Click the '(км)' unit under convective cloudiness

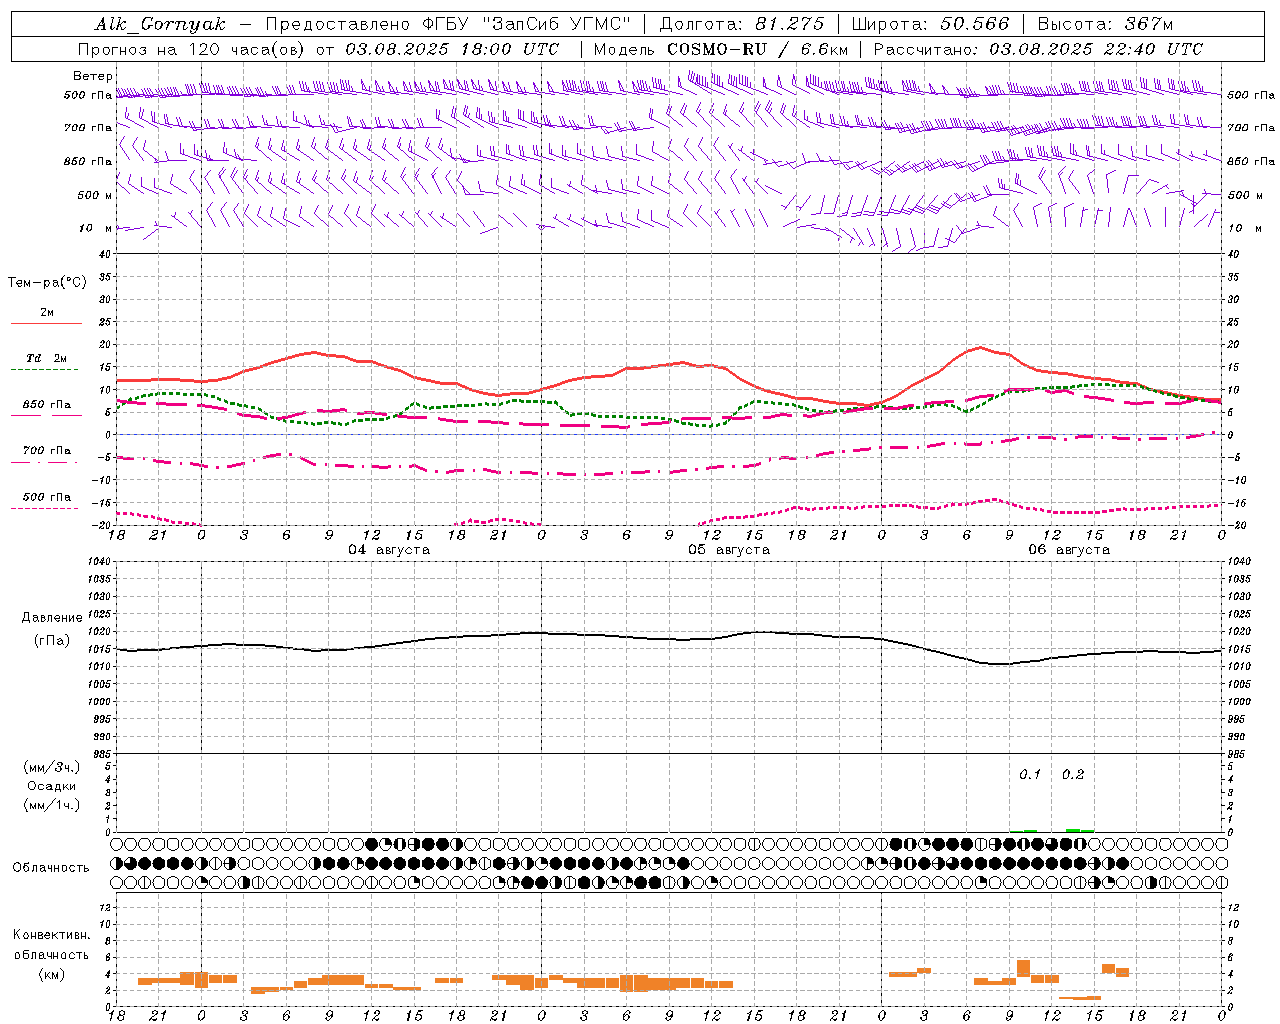(52, 974)
